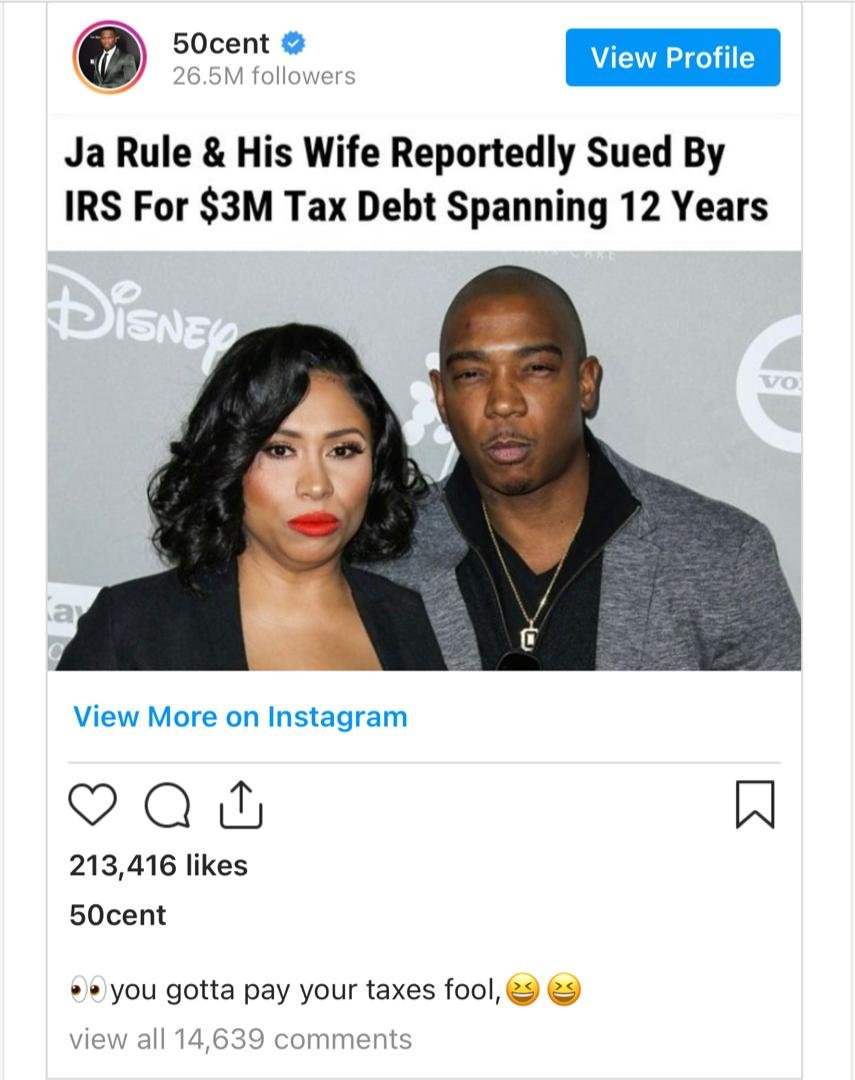Open comments via speech bubble icon
Image resolution: width=855 pixels, height=1080 pixels.
coord(167,805)
